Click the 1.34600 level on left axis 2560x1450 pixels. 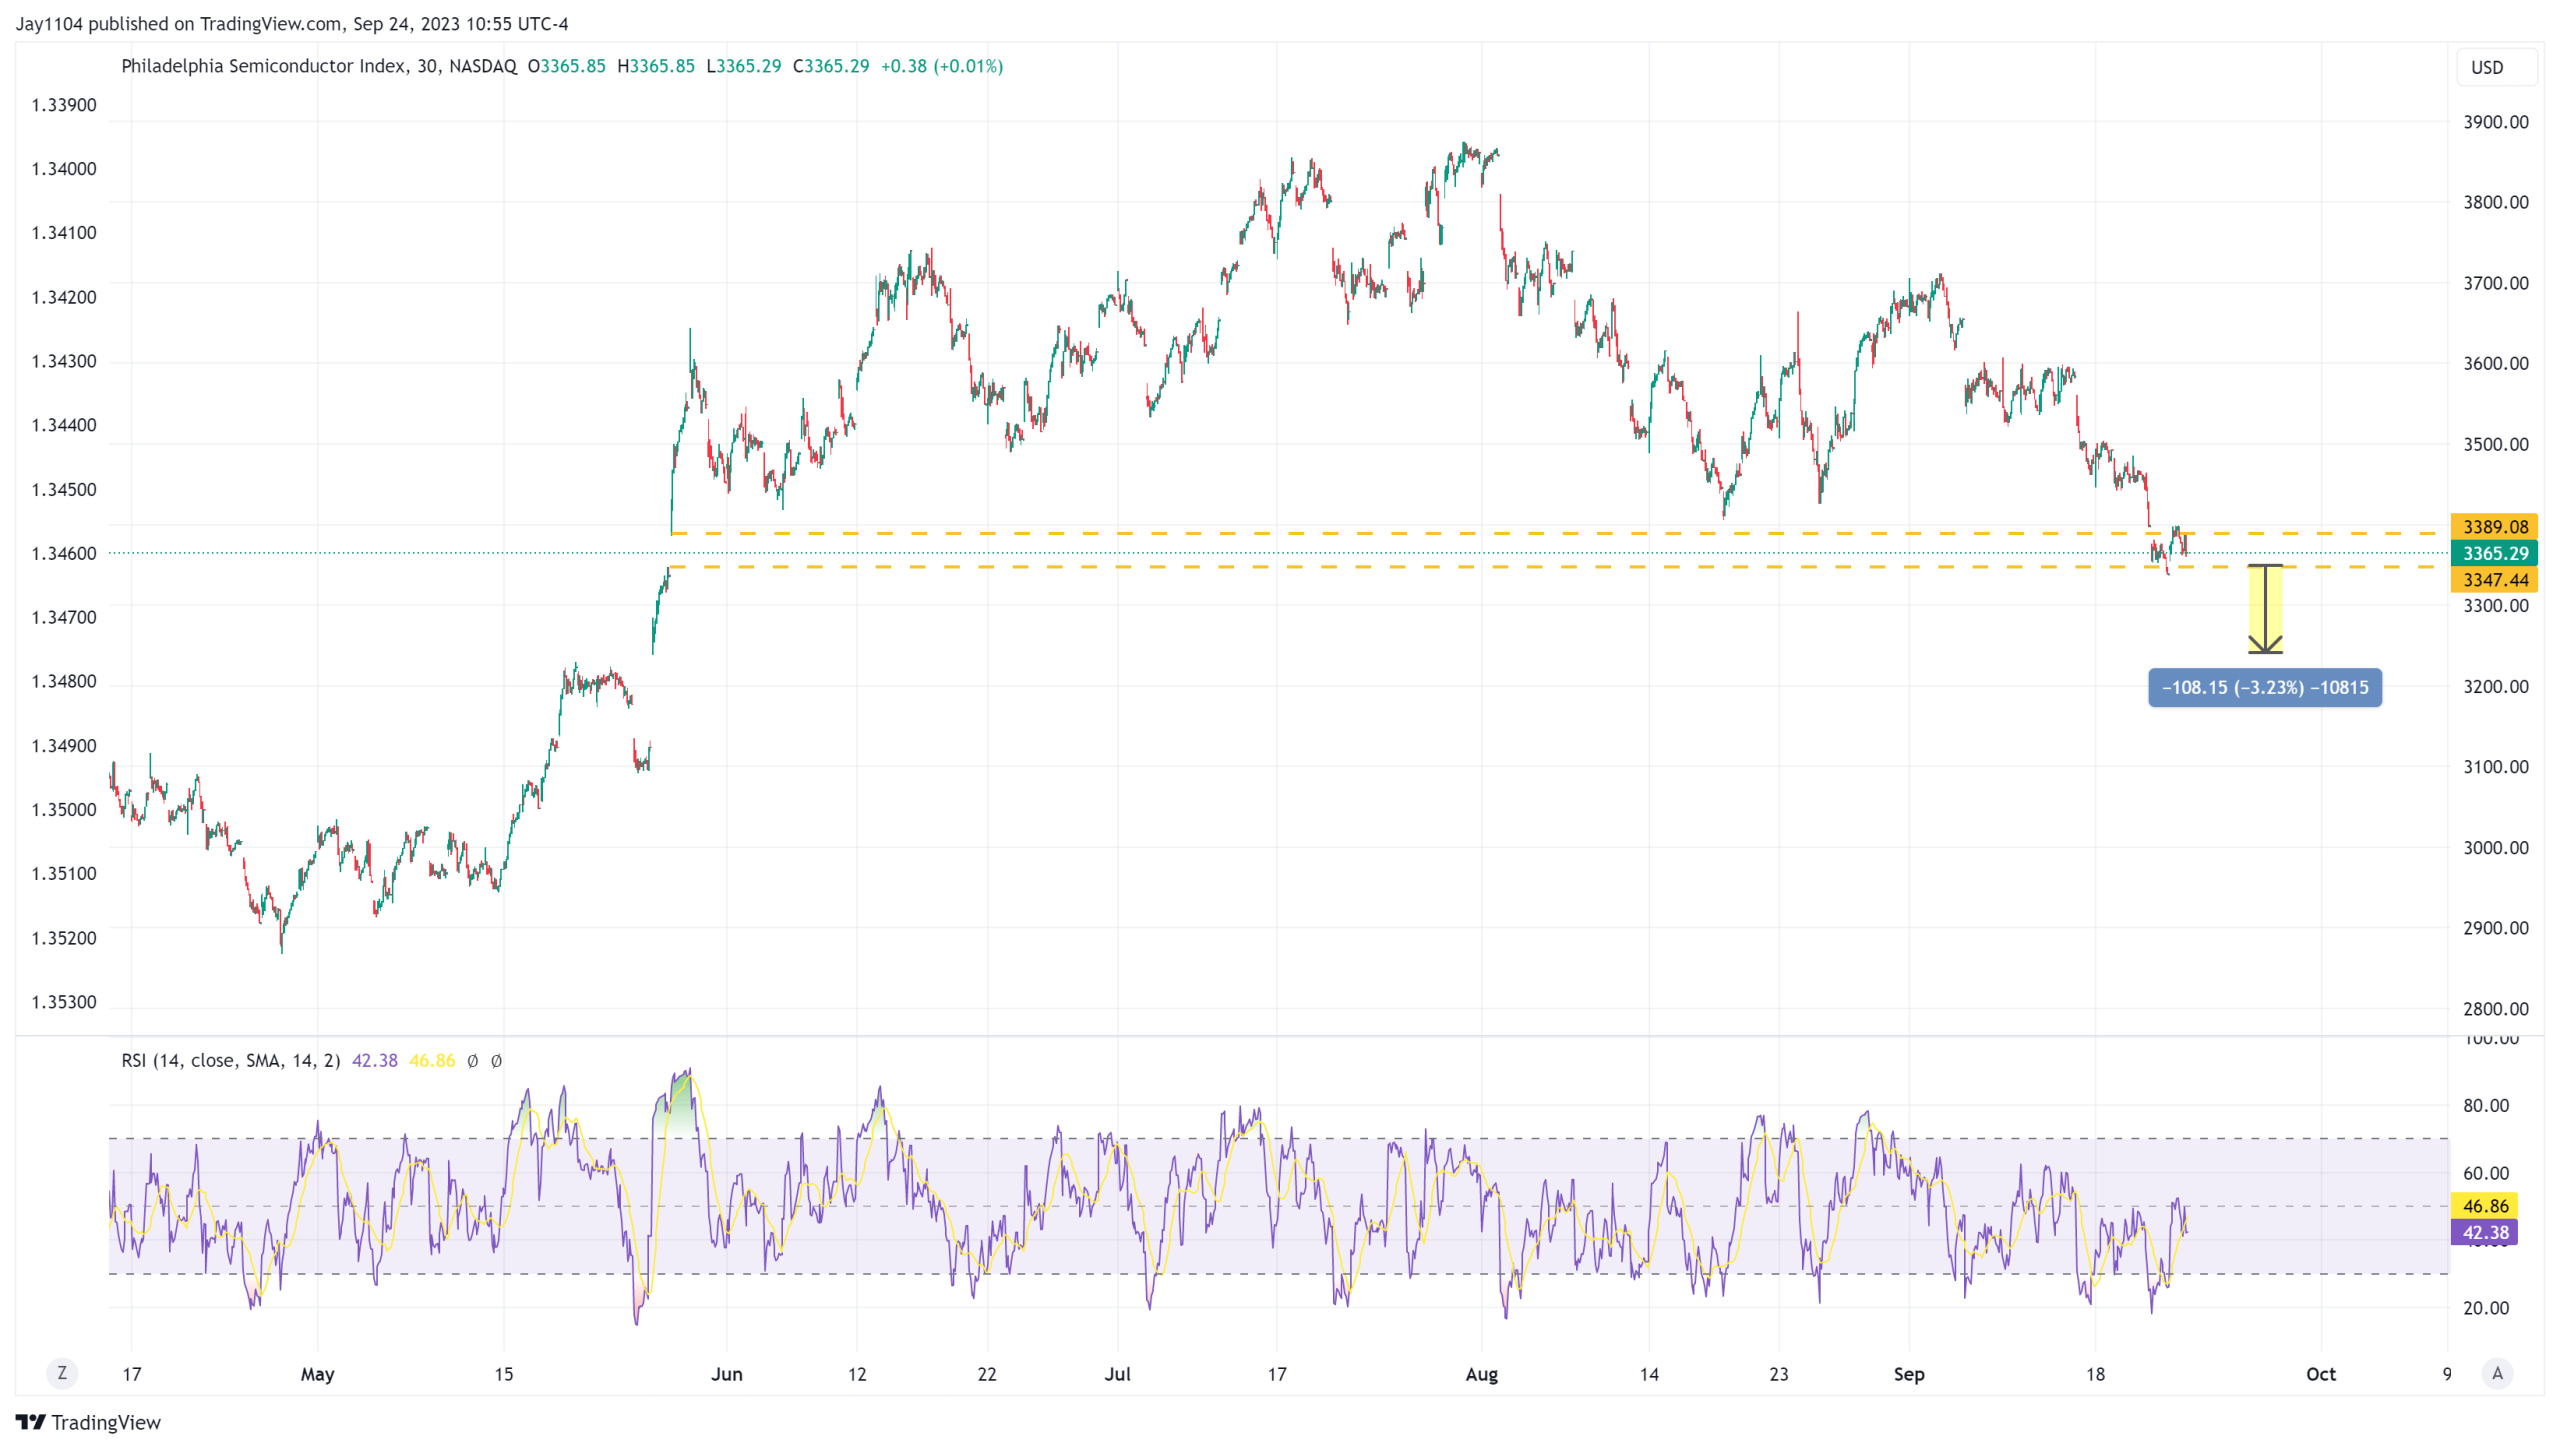(64, 553)
